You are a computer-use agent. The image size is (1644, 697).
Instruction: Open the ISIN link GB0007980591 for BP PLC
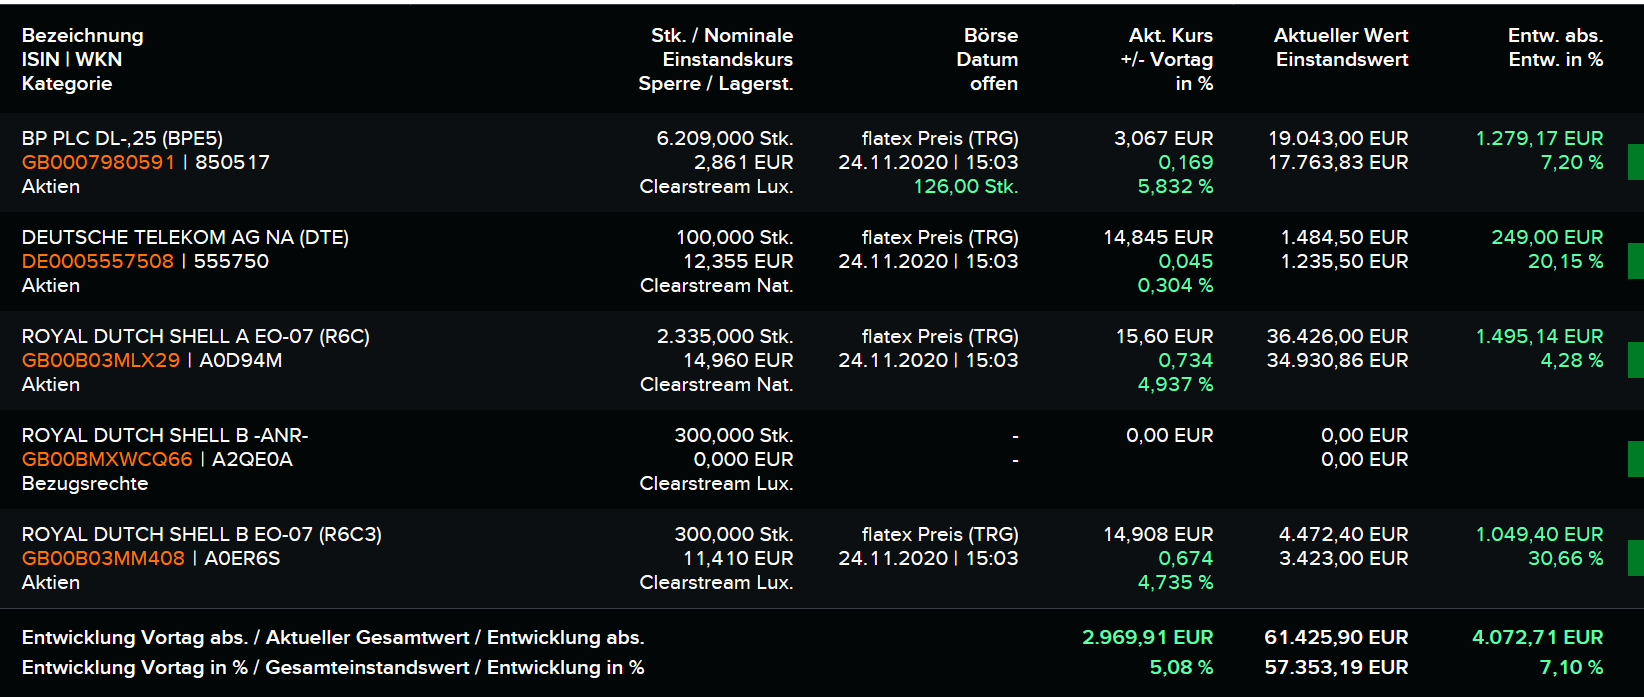[x=97, y=161]
